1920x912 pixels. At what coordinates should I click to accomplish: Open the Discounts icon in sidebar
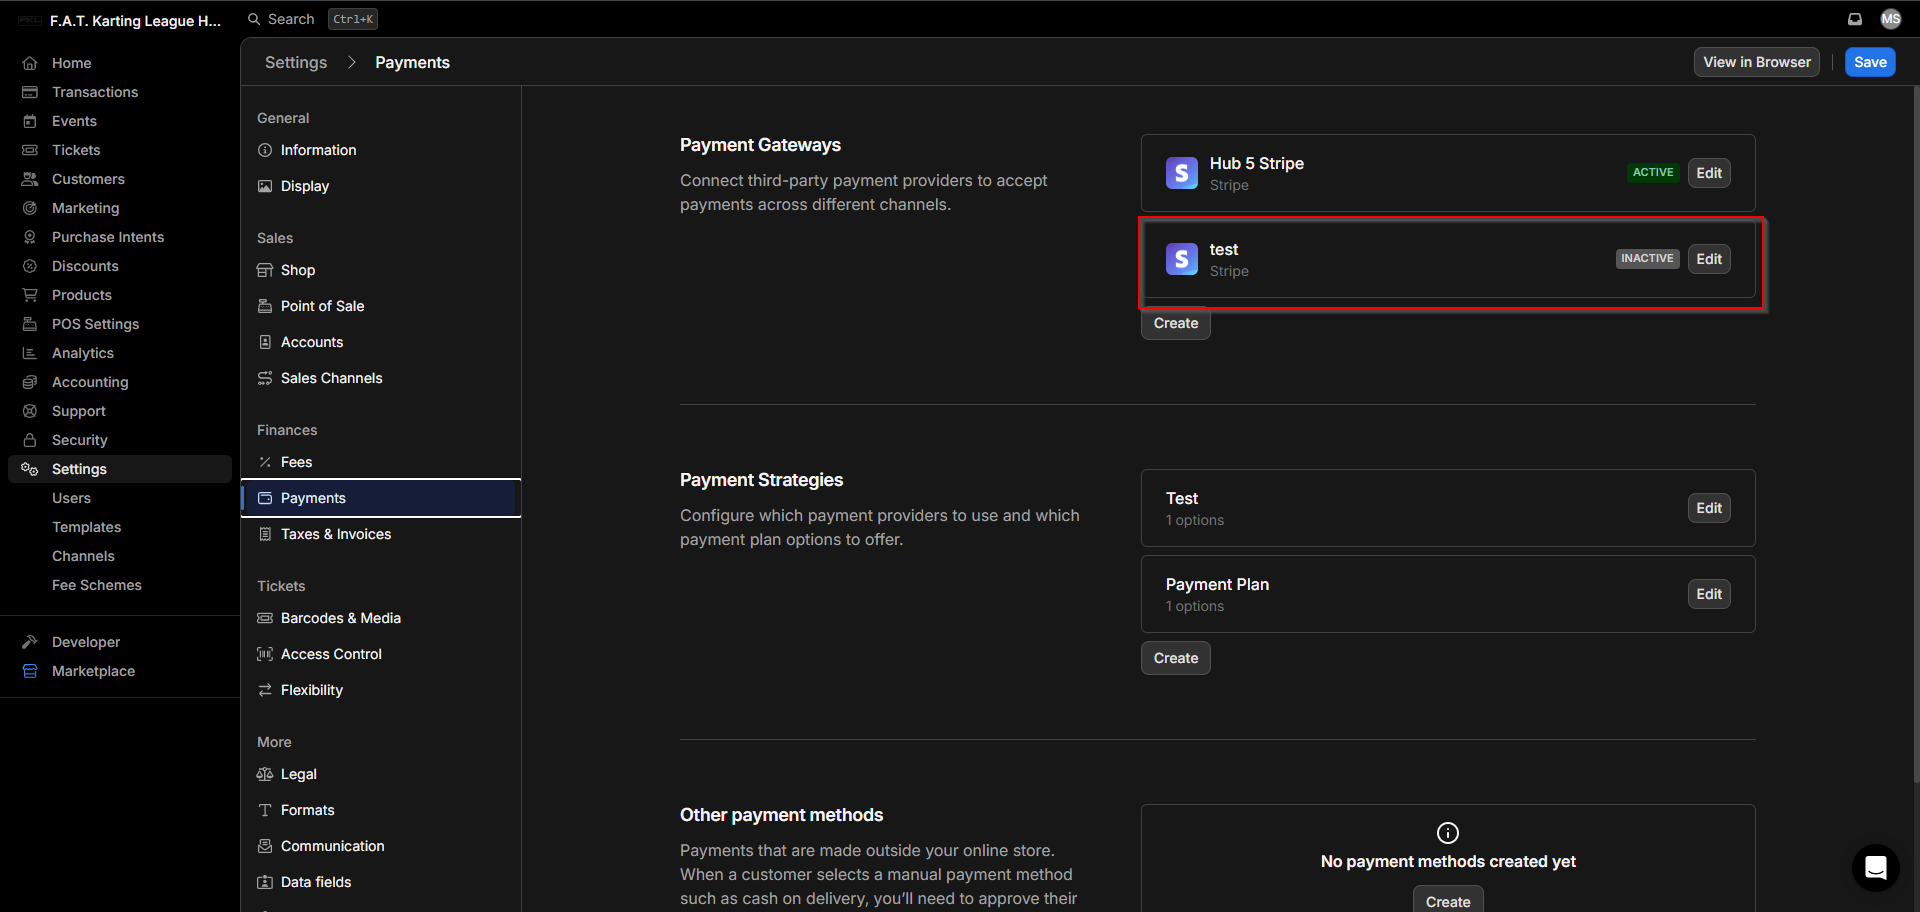30,266
